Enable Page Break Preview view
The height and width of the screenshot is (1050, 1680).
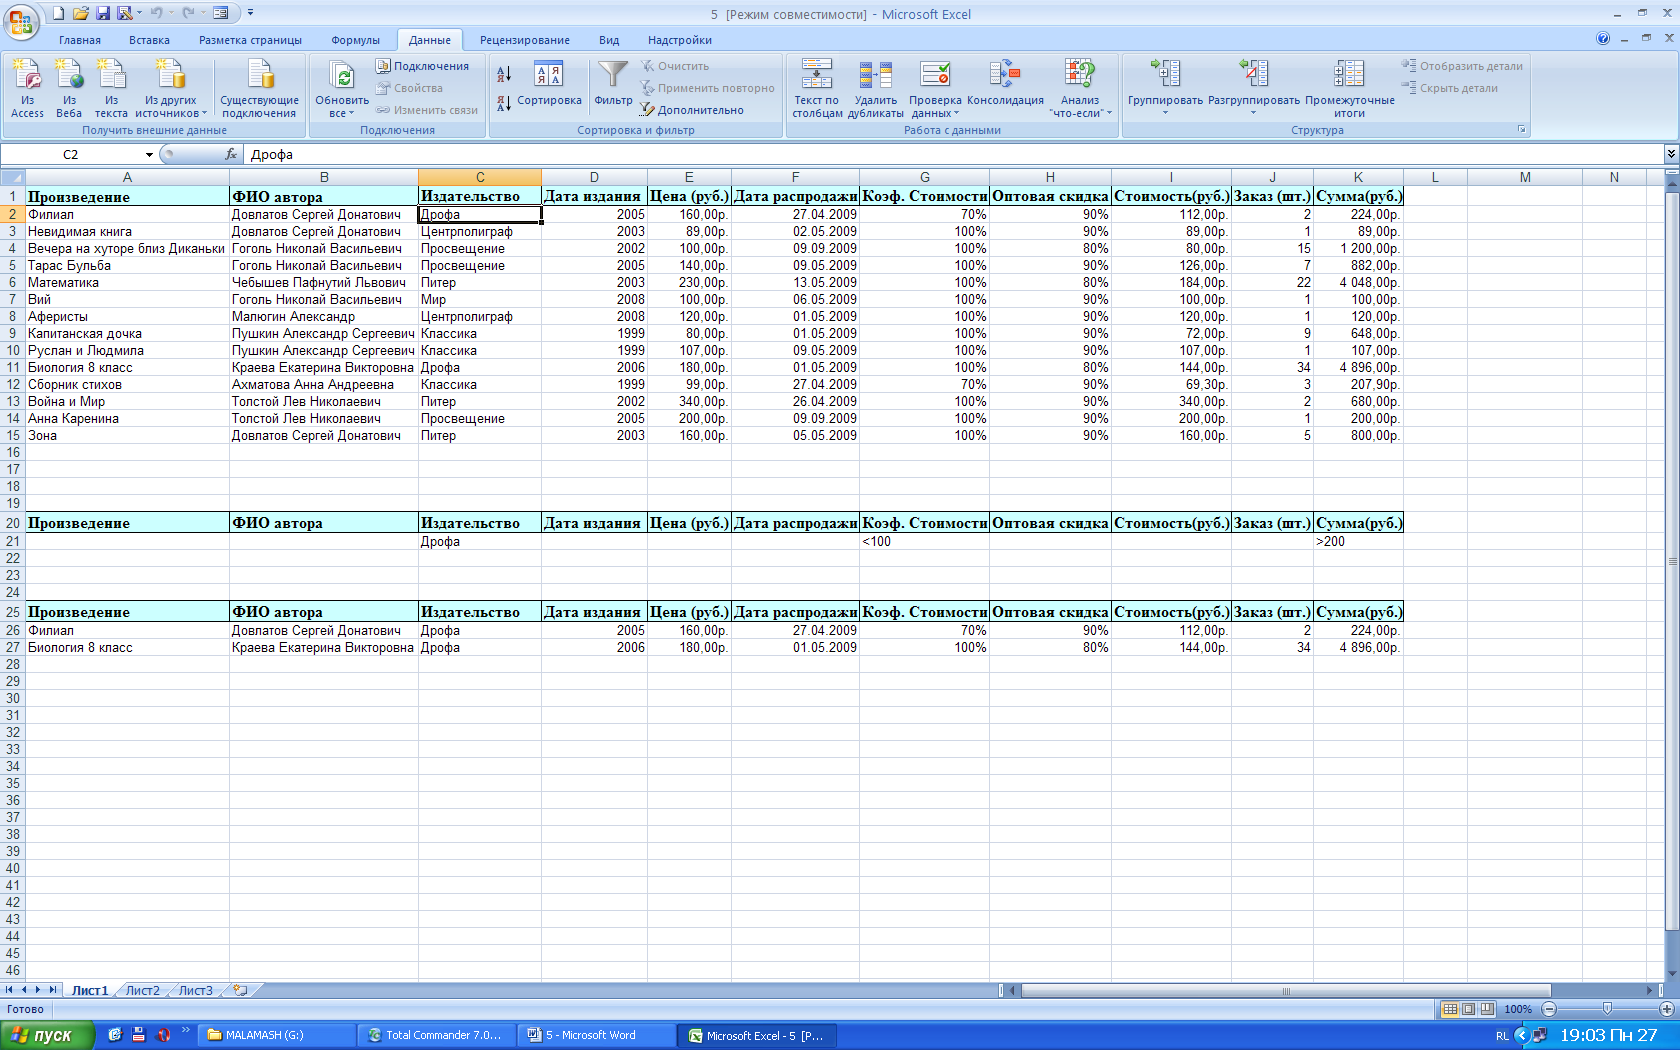1487,1009
